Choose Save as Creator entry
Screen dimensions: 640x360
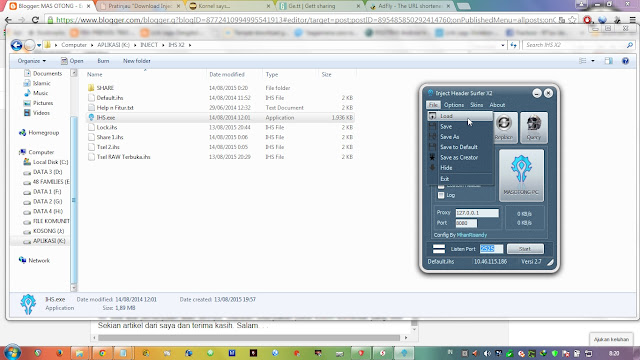460,157
